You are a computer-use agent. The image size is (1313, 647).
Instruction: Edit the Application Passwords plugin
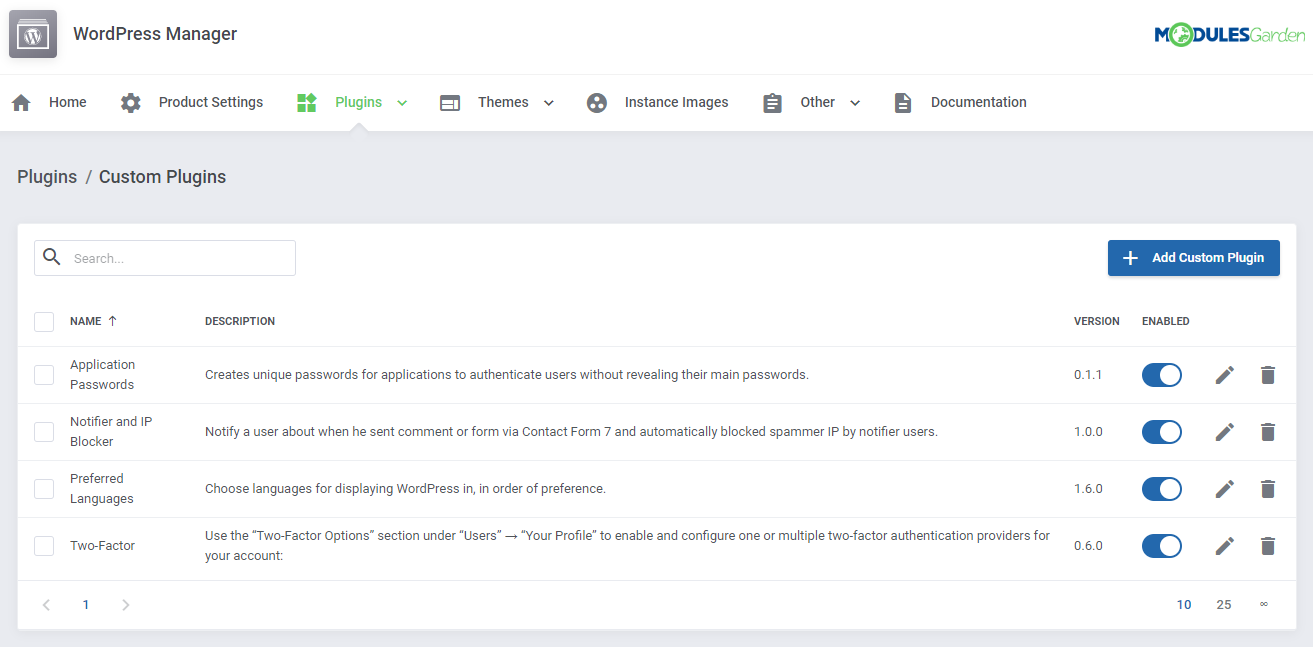click(1225, 375)
